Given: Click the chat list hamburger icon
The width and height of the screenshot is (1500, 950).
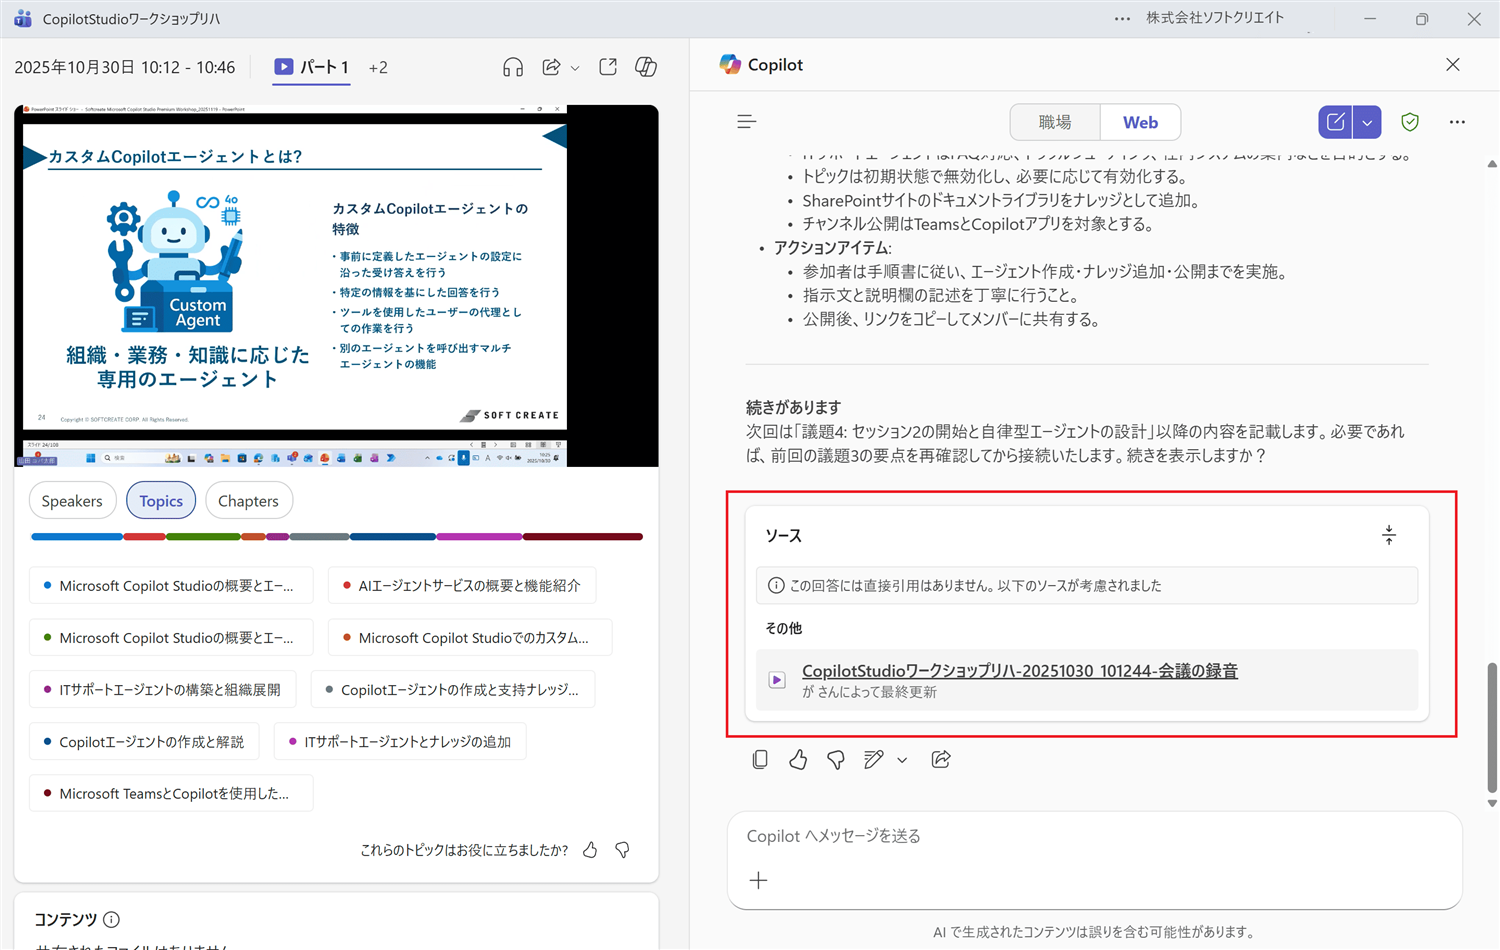Looking at the screenshot, I should 746,121.
